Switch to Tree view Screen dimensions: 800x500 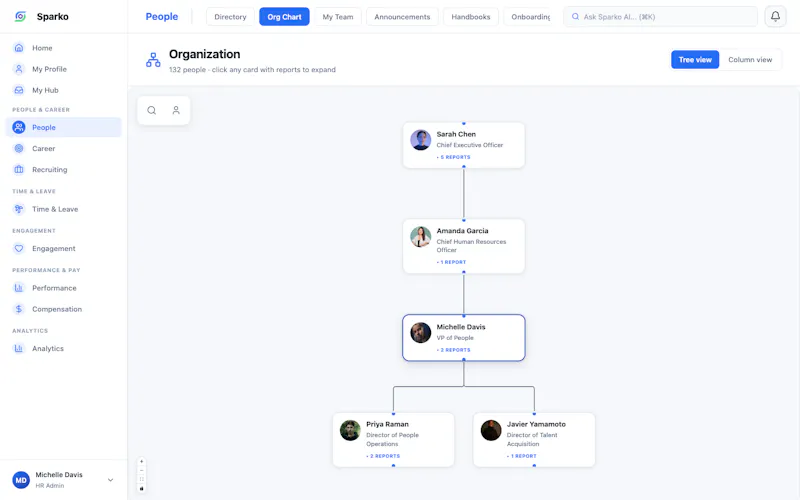[x=695, y=60]
